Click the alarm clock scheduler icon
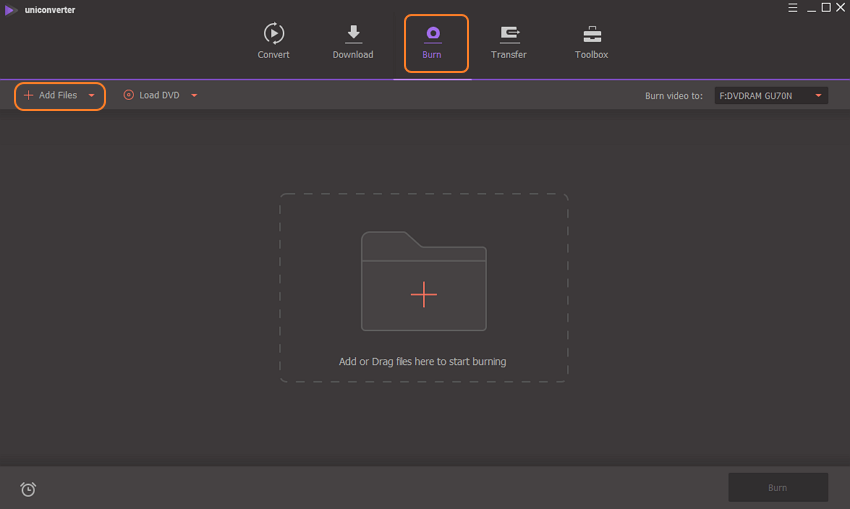 point(28,489)
